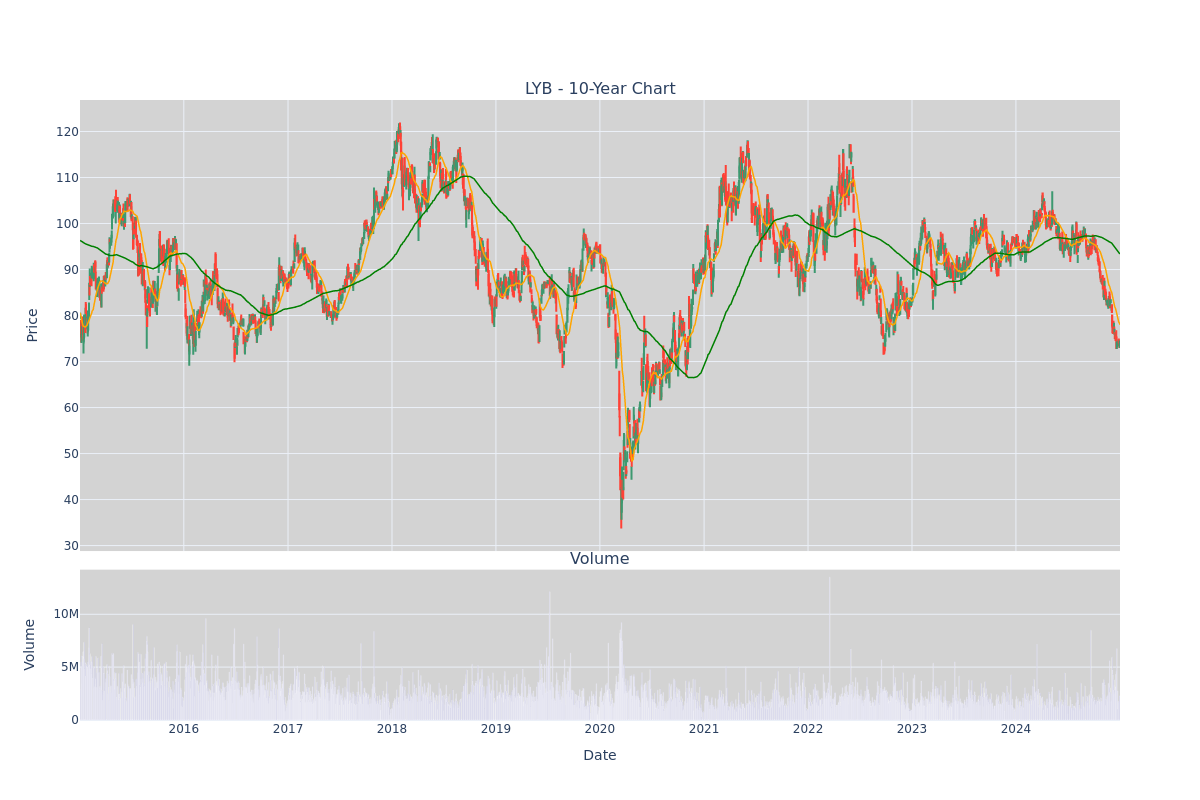Screen dimensions: 1200x800
Task: Click the 2024 x-axis tick label
Action: coord(1016,729)
